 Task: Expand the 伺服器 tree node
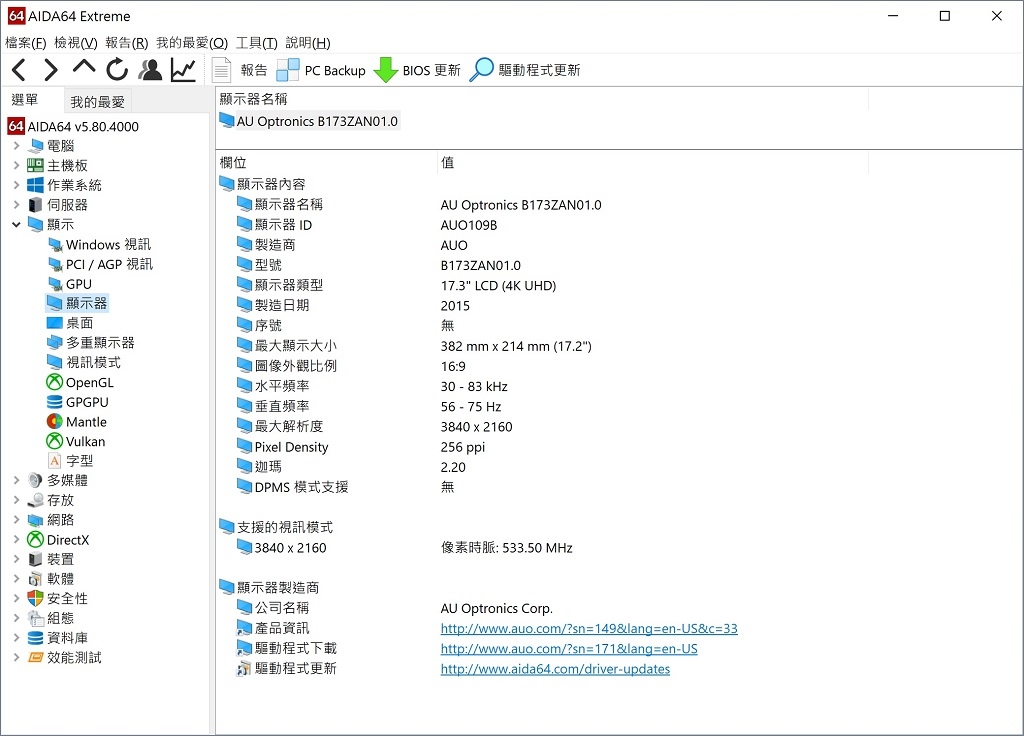pos(16,204)
